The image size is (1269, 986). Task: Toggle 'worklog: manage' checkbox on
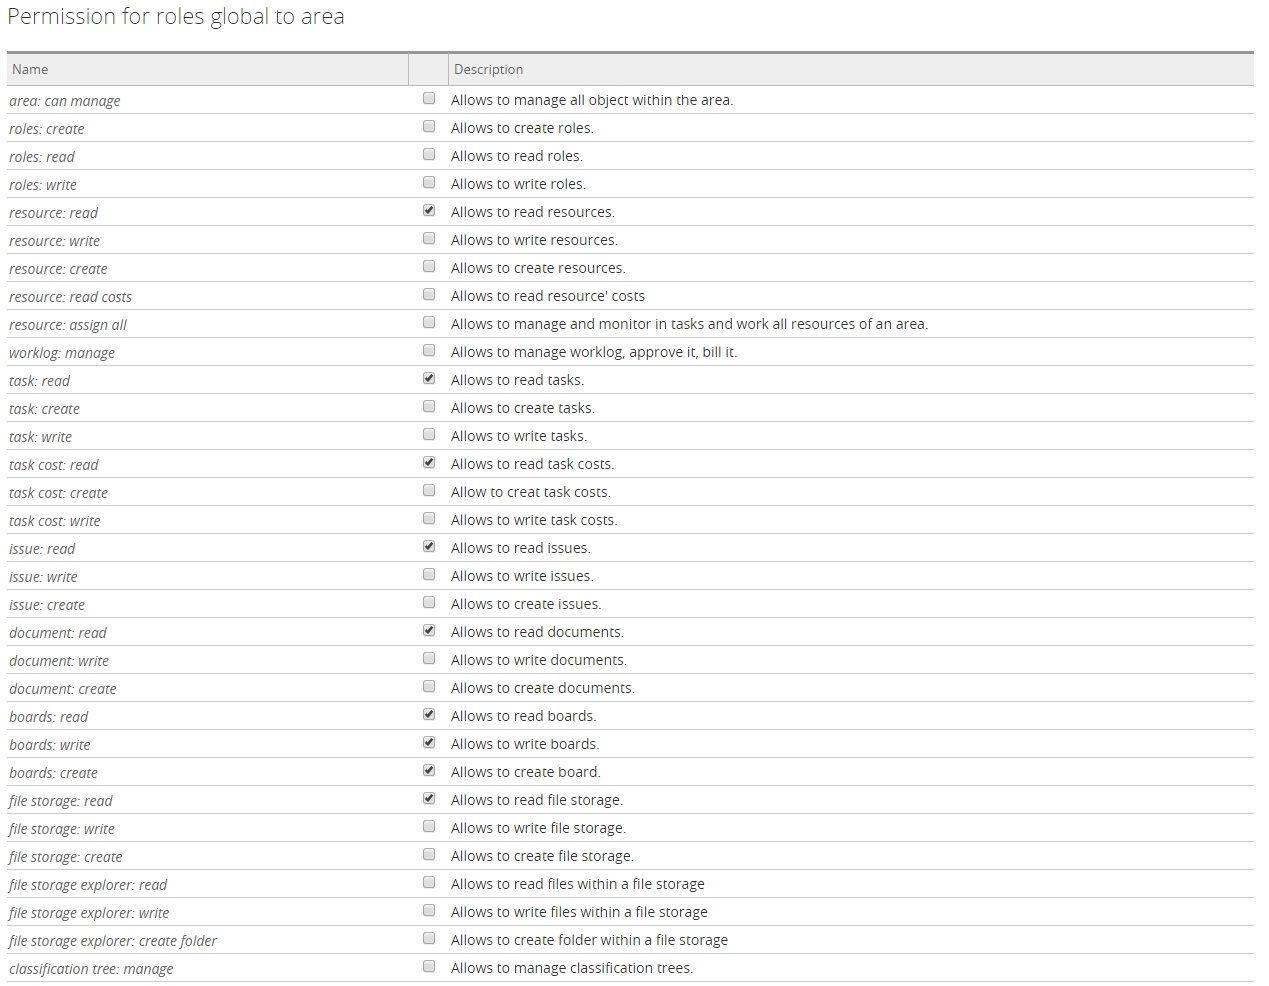pyautogui.click(x=429, y=351)
